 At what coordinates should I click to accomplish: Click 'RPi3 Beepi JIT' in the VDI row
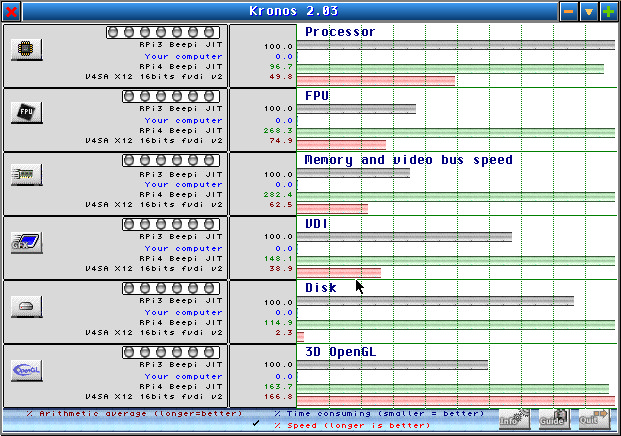point(181,236)
